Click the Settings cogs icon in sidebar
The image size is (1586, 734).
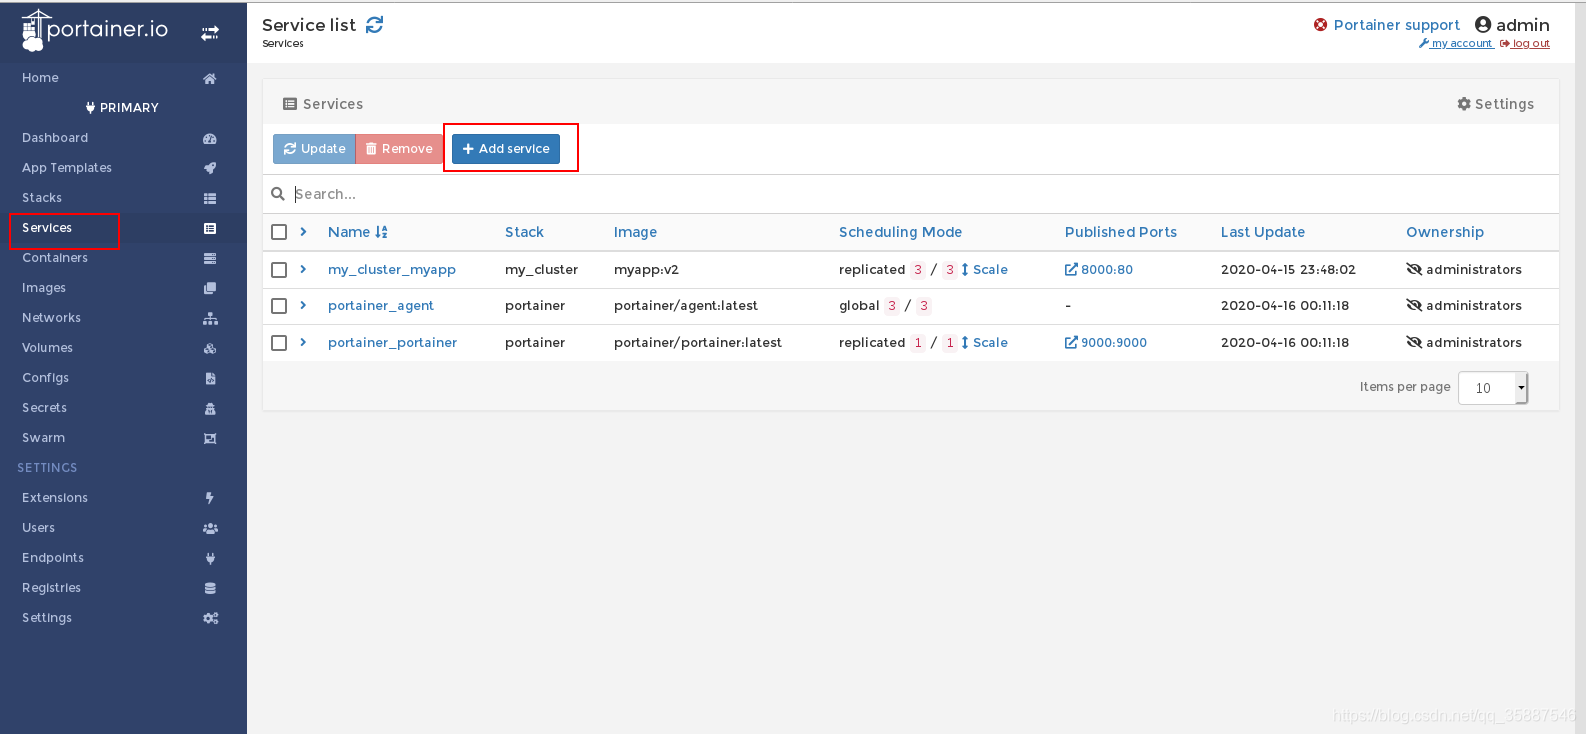(210, 618)
